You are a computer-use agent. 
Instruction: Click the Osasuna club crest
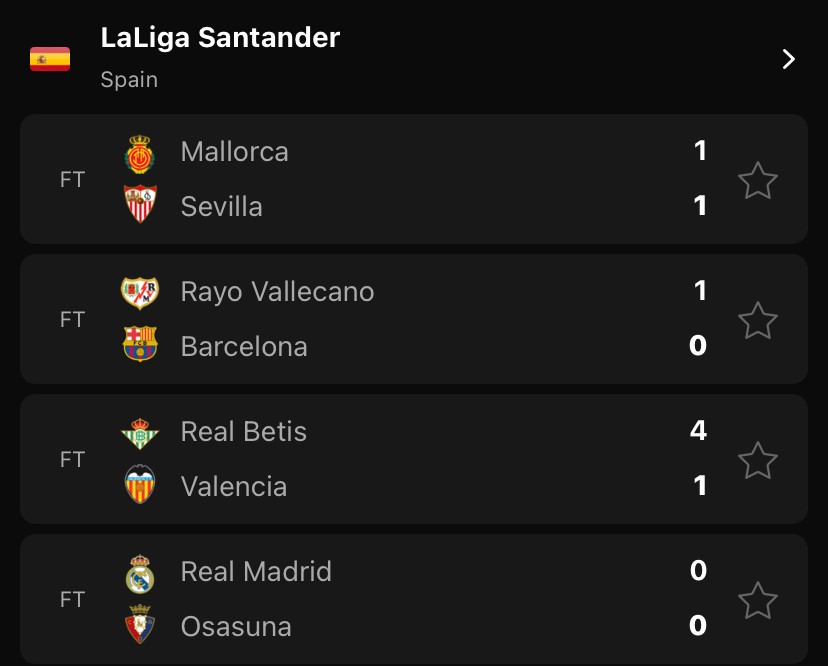[x=140, y=625]
